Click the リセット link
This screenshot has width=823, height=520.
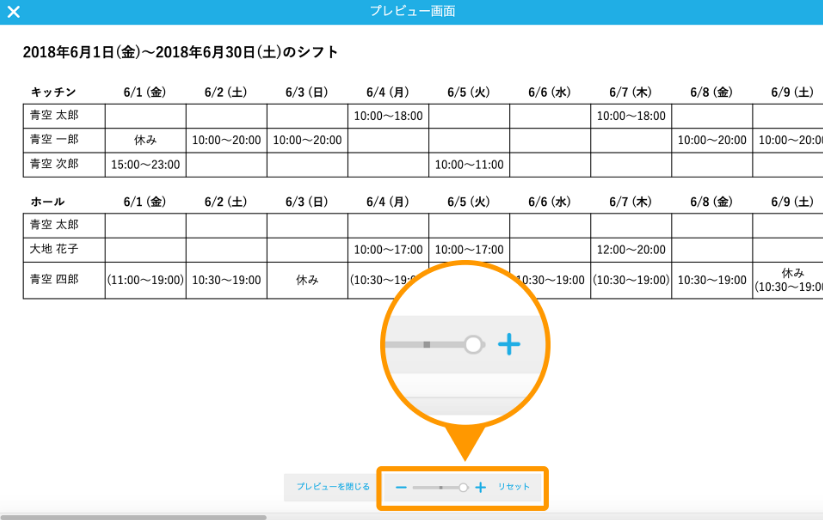click(x=514, y=487)
